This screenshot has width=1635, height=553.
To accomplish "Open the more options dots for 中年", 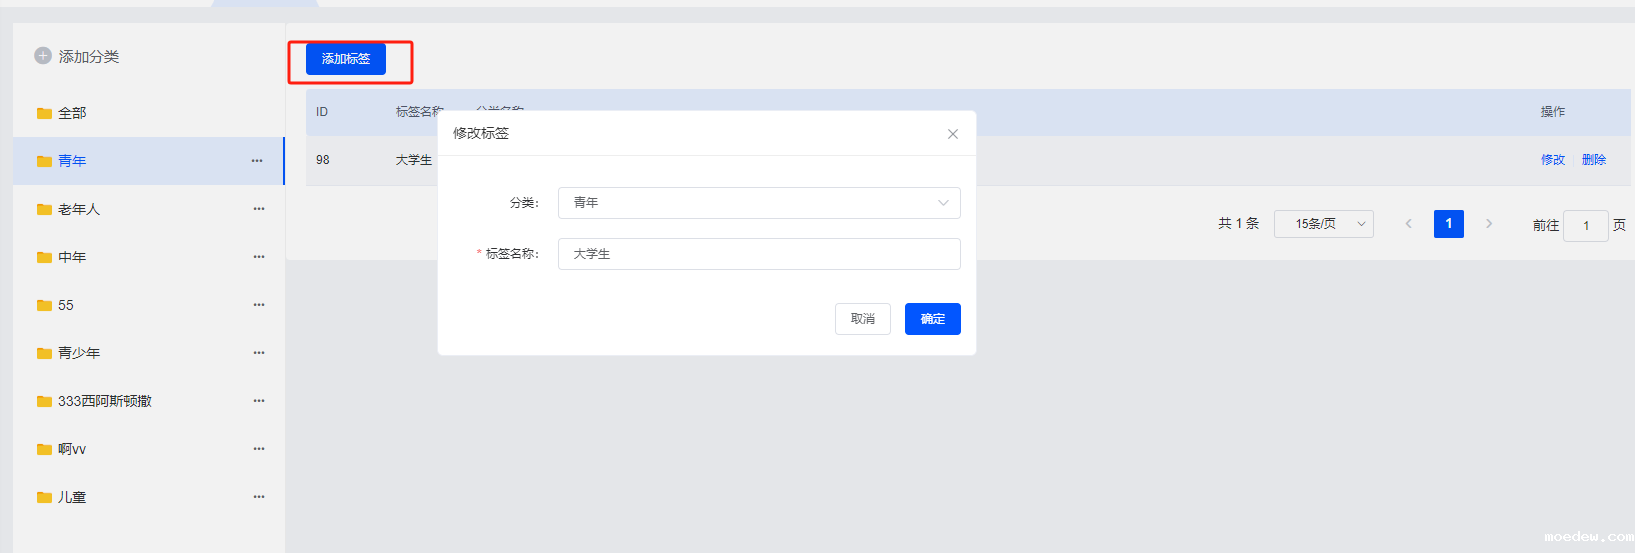I will tap(259, 257).
